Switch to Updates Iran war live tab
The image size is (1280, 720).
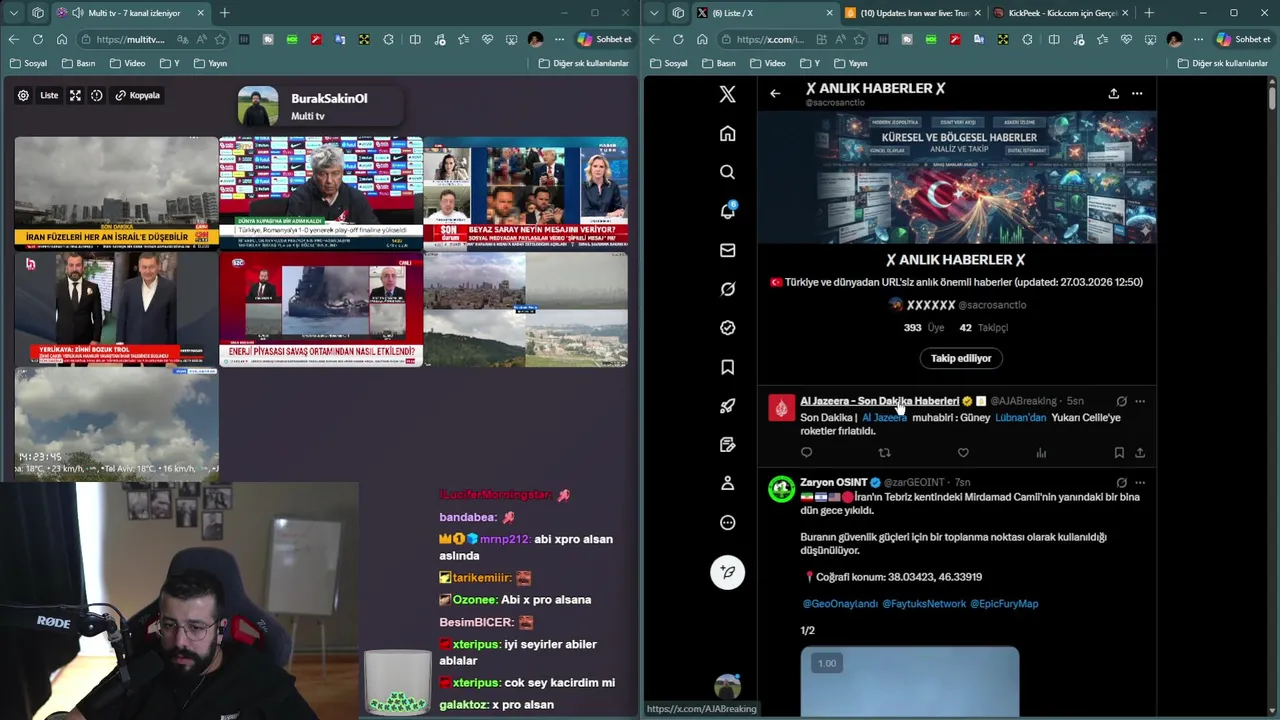912,13
